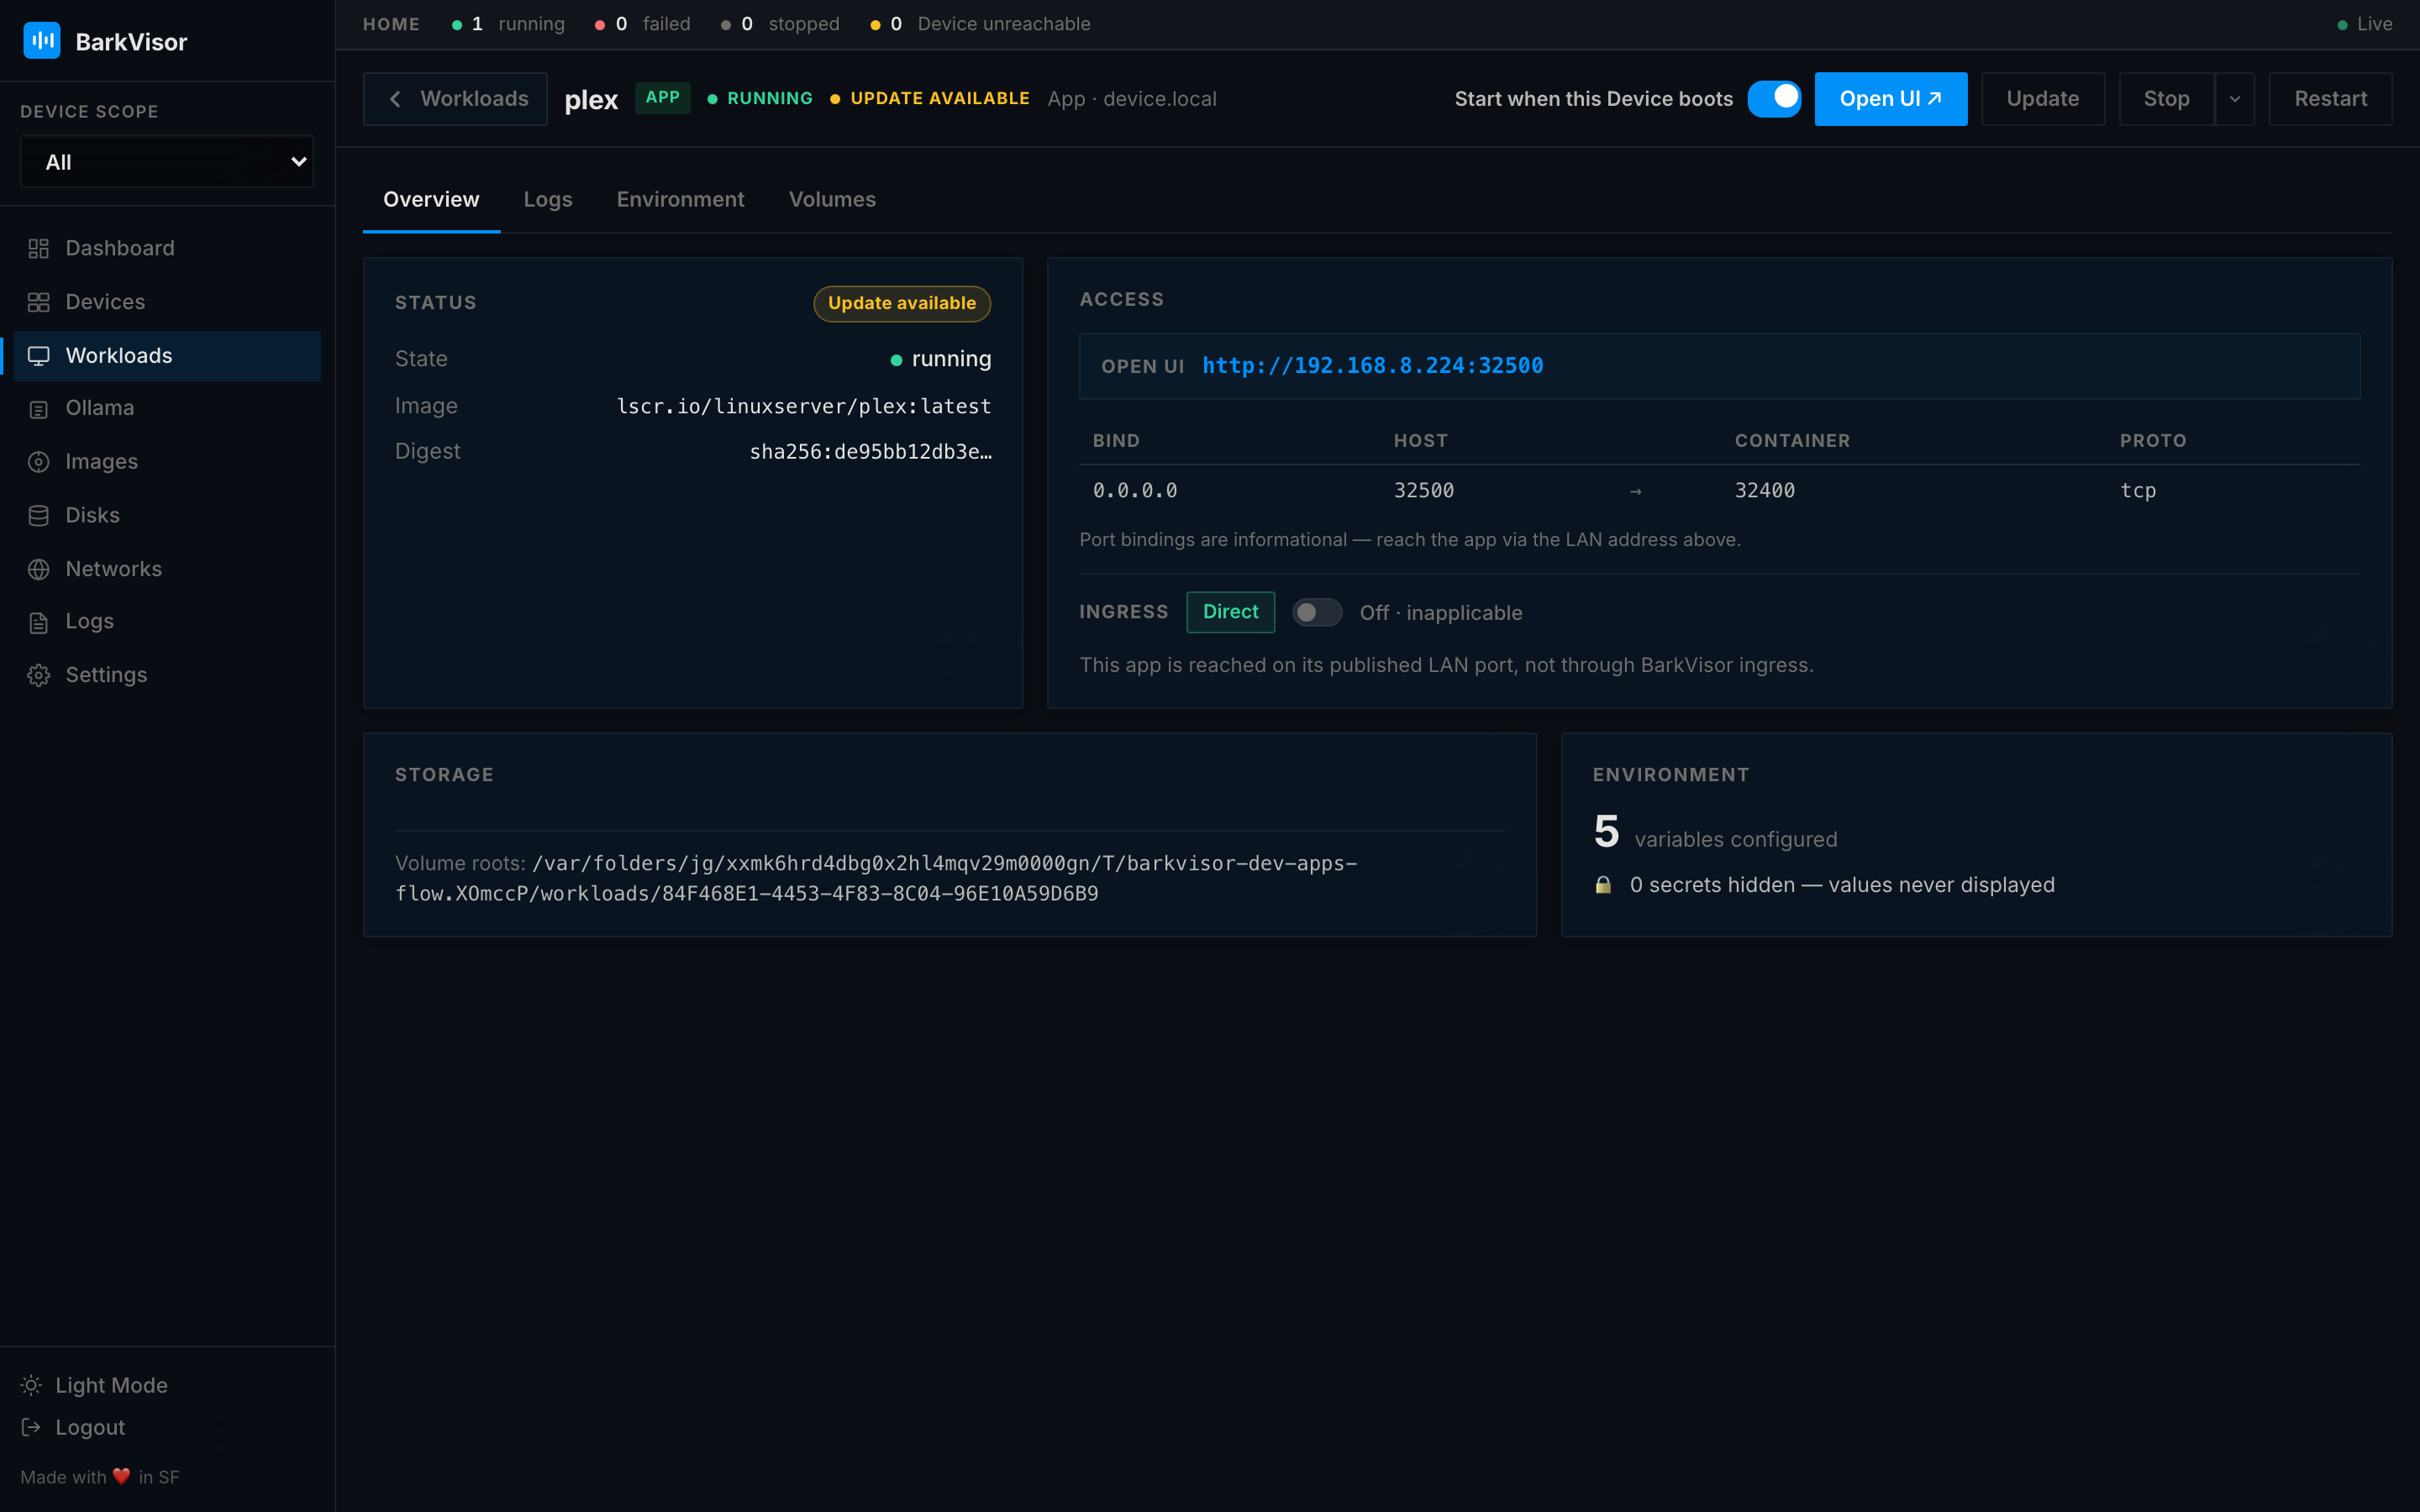
Task: Click the Update button
Action: pyautogui.click(x=2042, y=99)
